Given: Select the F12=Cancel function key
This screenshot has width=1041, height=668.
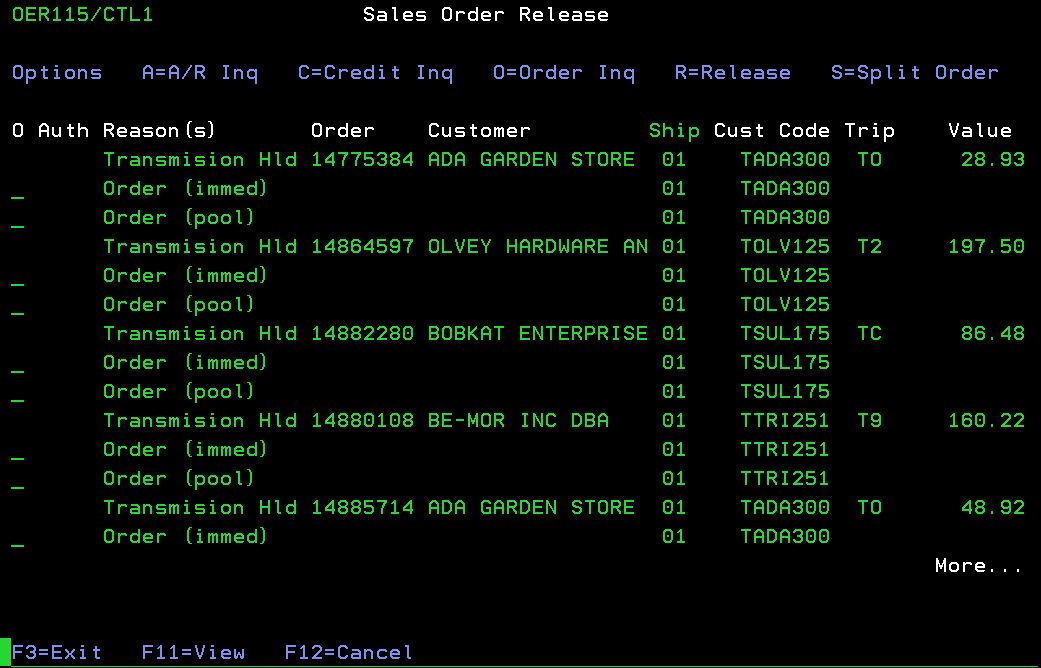Looking at the screenshot, I should tap(348, 653).
